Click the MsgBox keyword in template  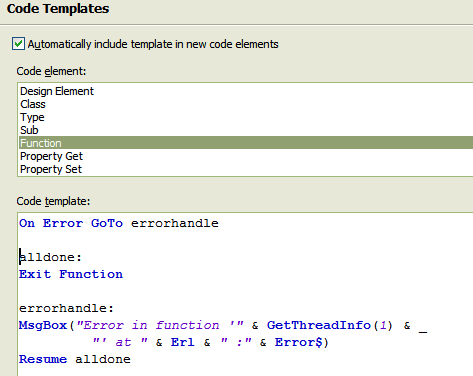(43, 325)
